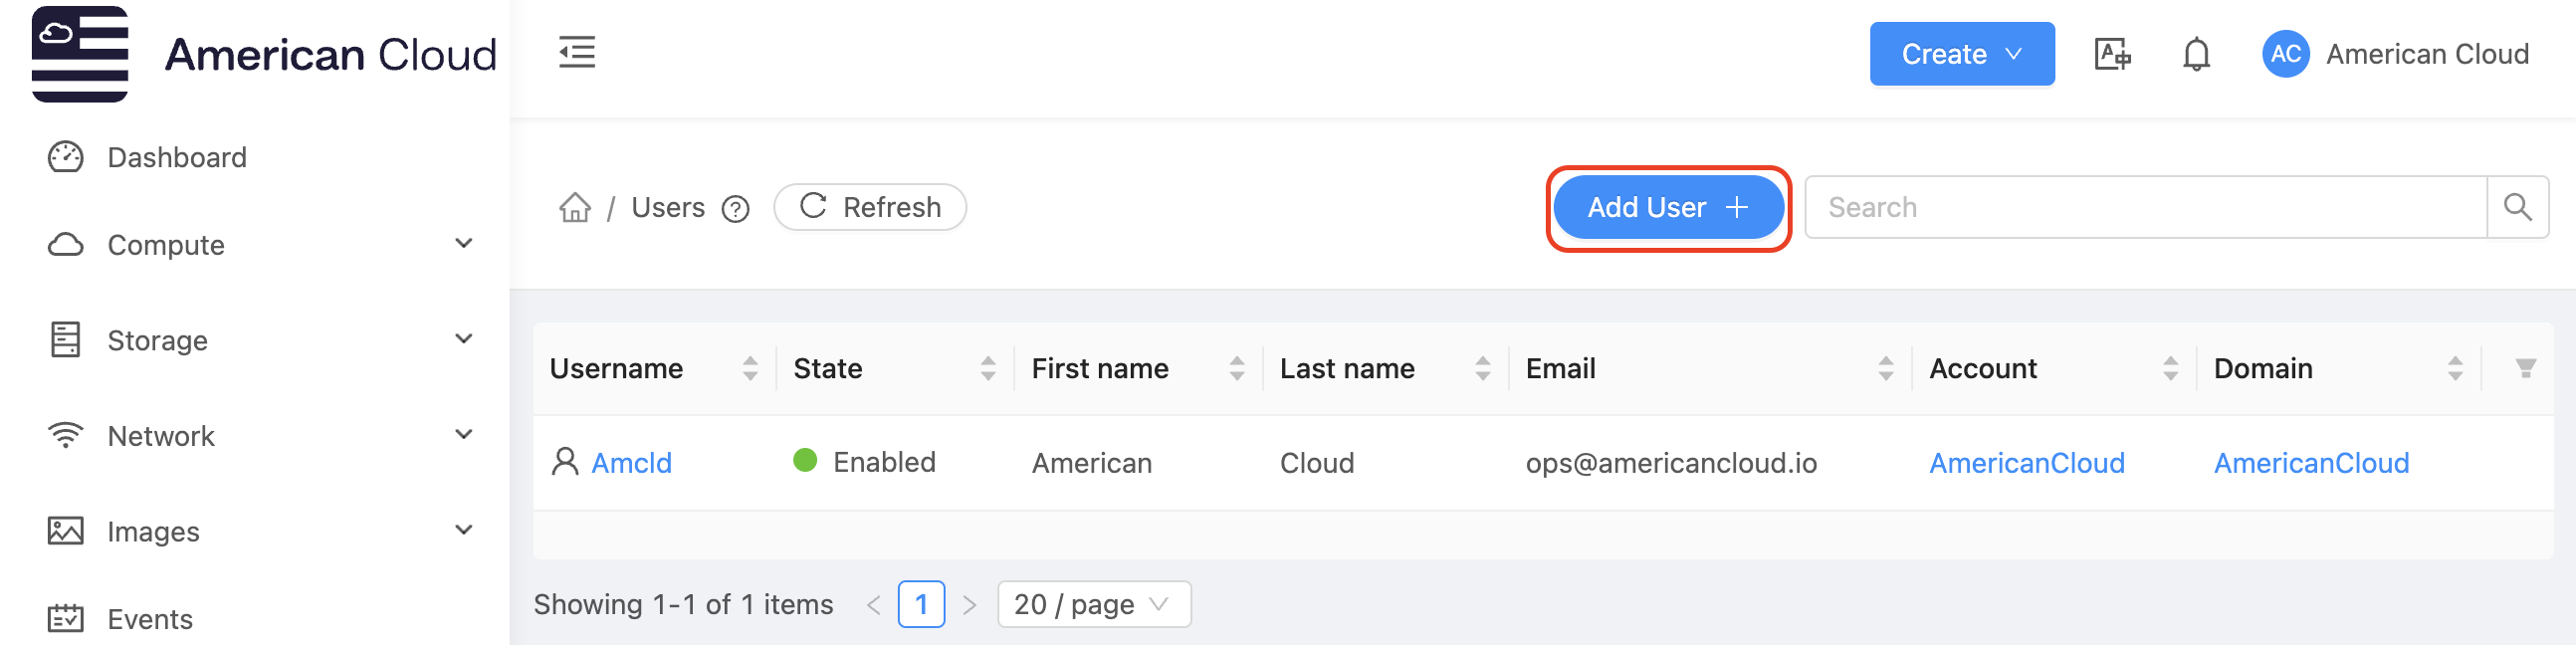Click the Users help question-mark icon
Viewport: 2576px width, 645px height.
[736, 209]
